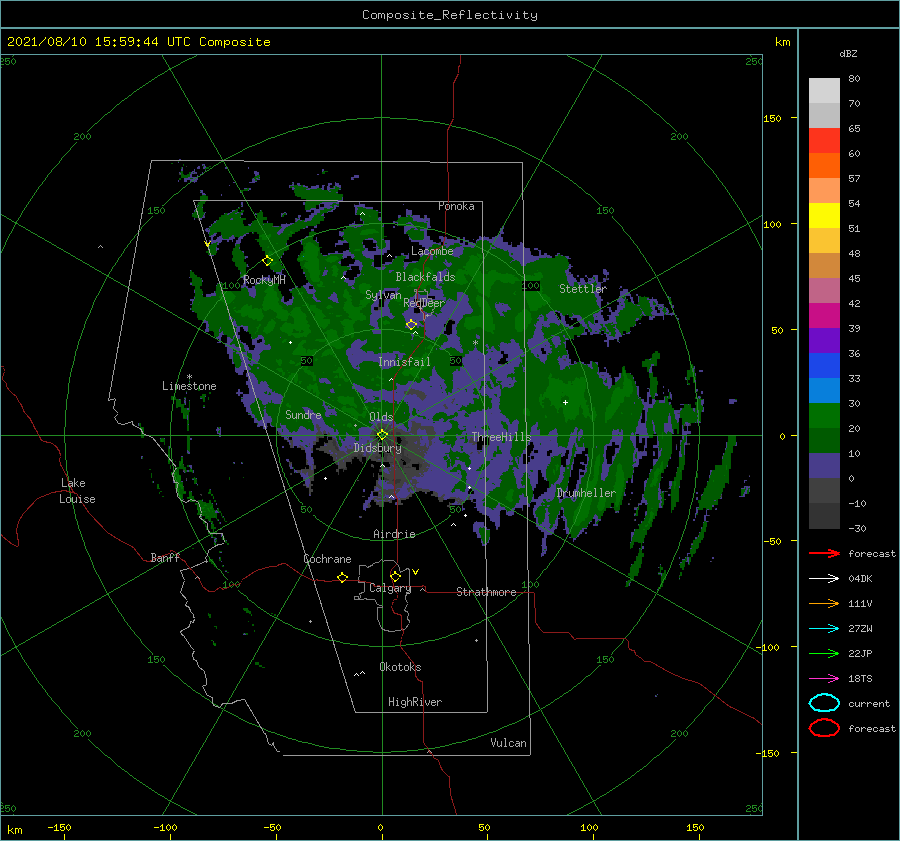Click the 'Stettler' city label

(x=583, y=289)
